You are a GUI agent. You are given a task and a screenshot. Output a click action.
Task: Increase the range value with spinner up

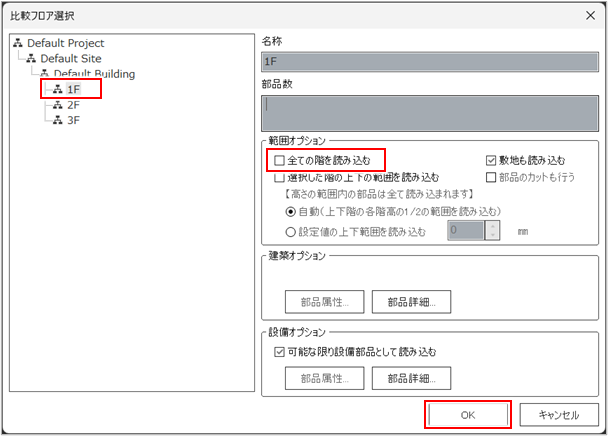(492, 225)
